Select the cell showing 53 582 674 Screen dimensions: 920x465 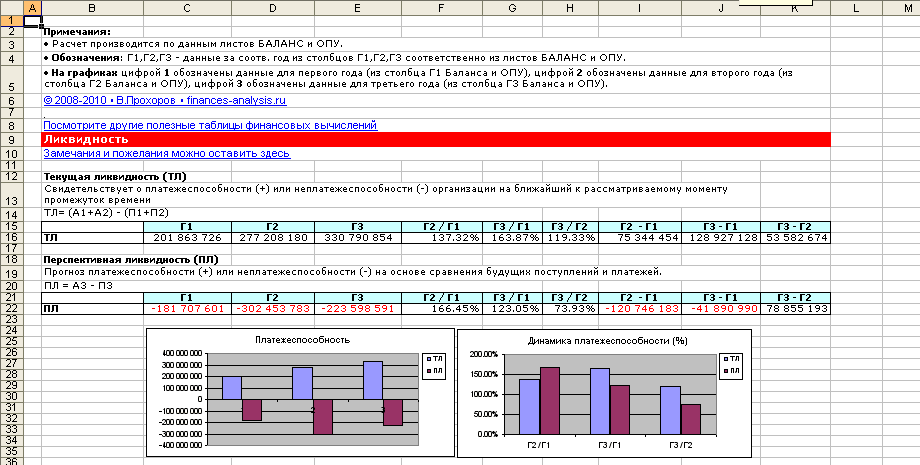(796, 237)
